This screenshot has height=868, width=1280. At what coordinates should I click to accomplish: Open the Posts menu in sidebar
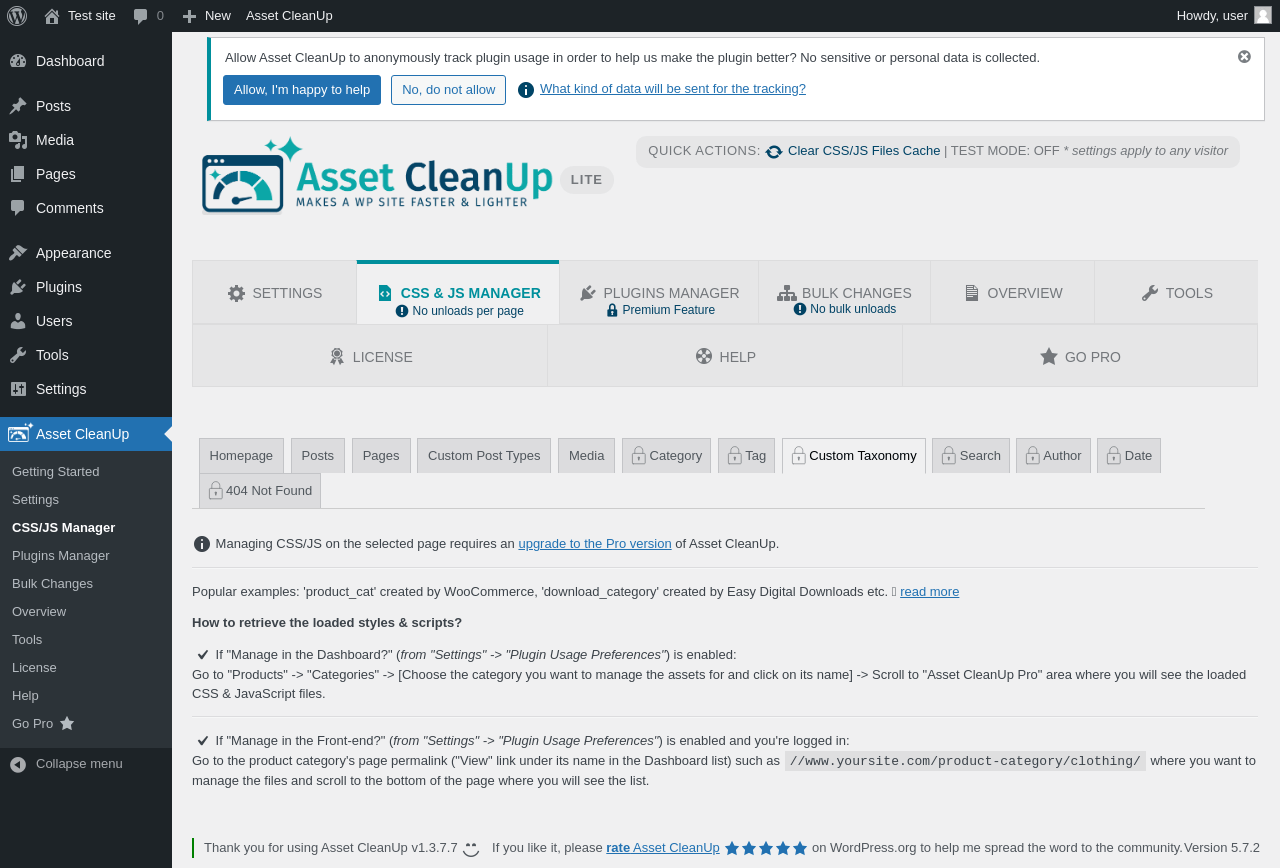(86, 106)
